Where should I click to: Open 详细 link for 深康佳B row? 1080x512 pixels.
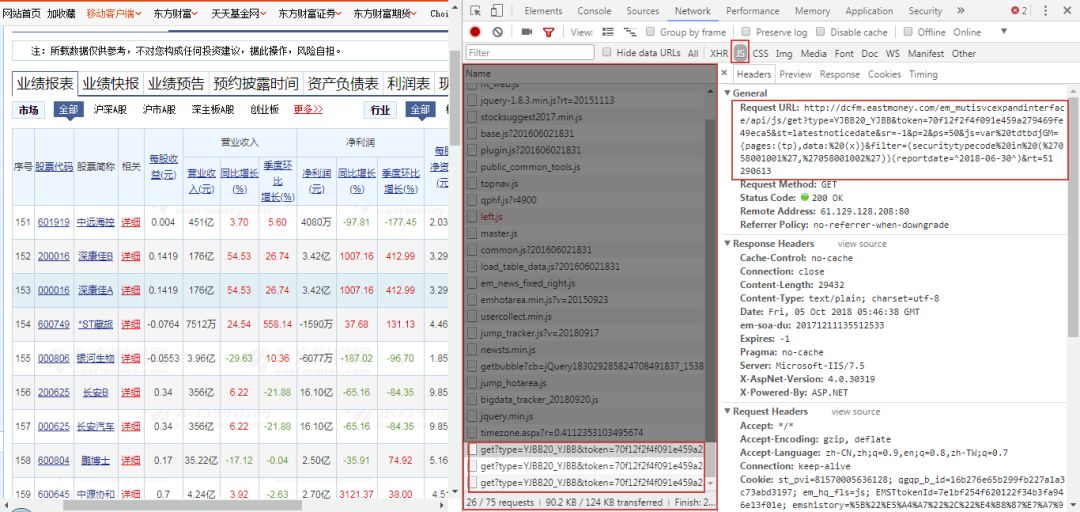click(130, 256)
